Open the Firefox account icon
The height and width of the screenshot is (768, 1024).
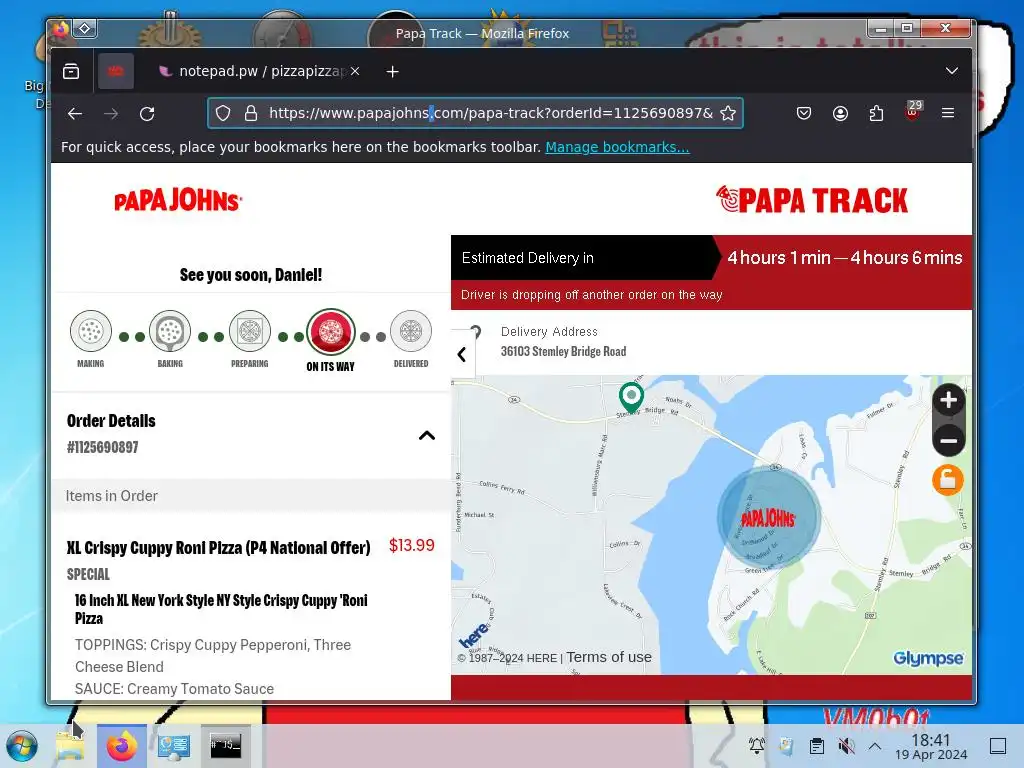click(x=840, y=114)
